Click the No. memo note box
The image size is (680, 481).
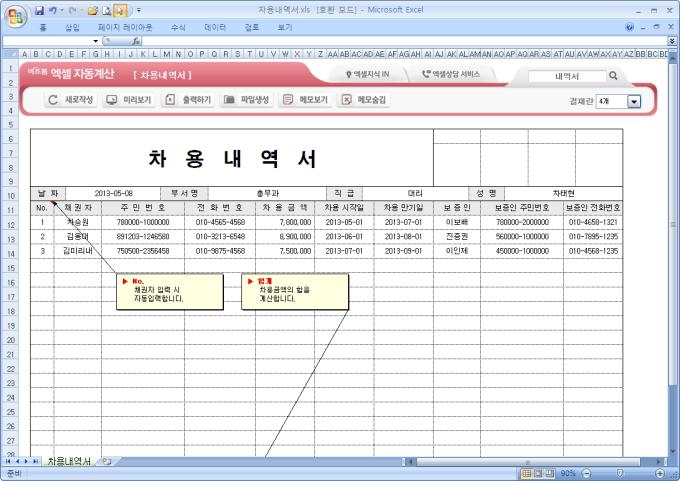(170, 291)
